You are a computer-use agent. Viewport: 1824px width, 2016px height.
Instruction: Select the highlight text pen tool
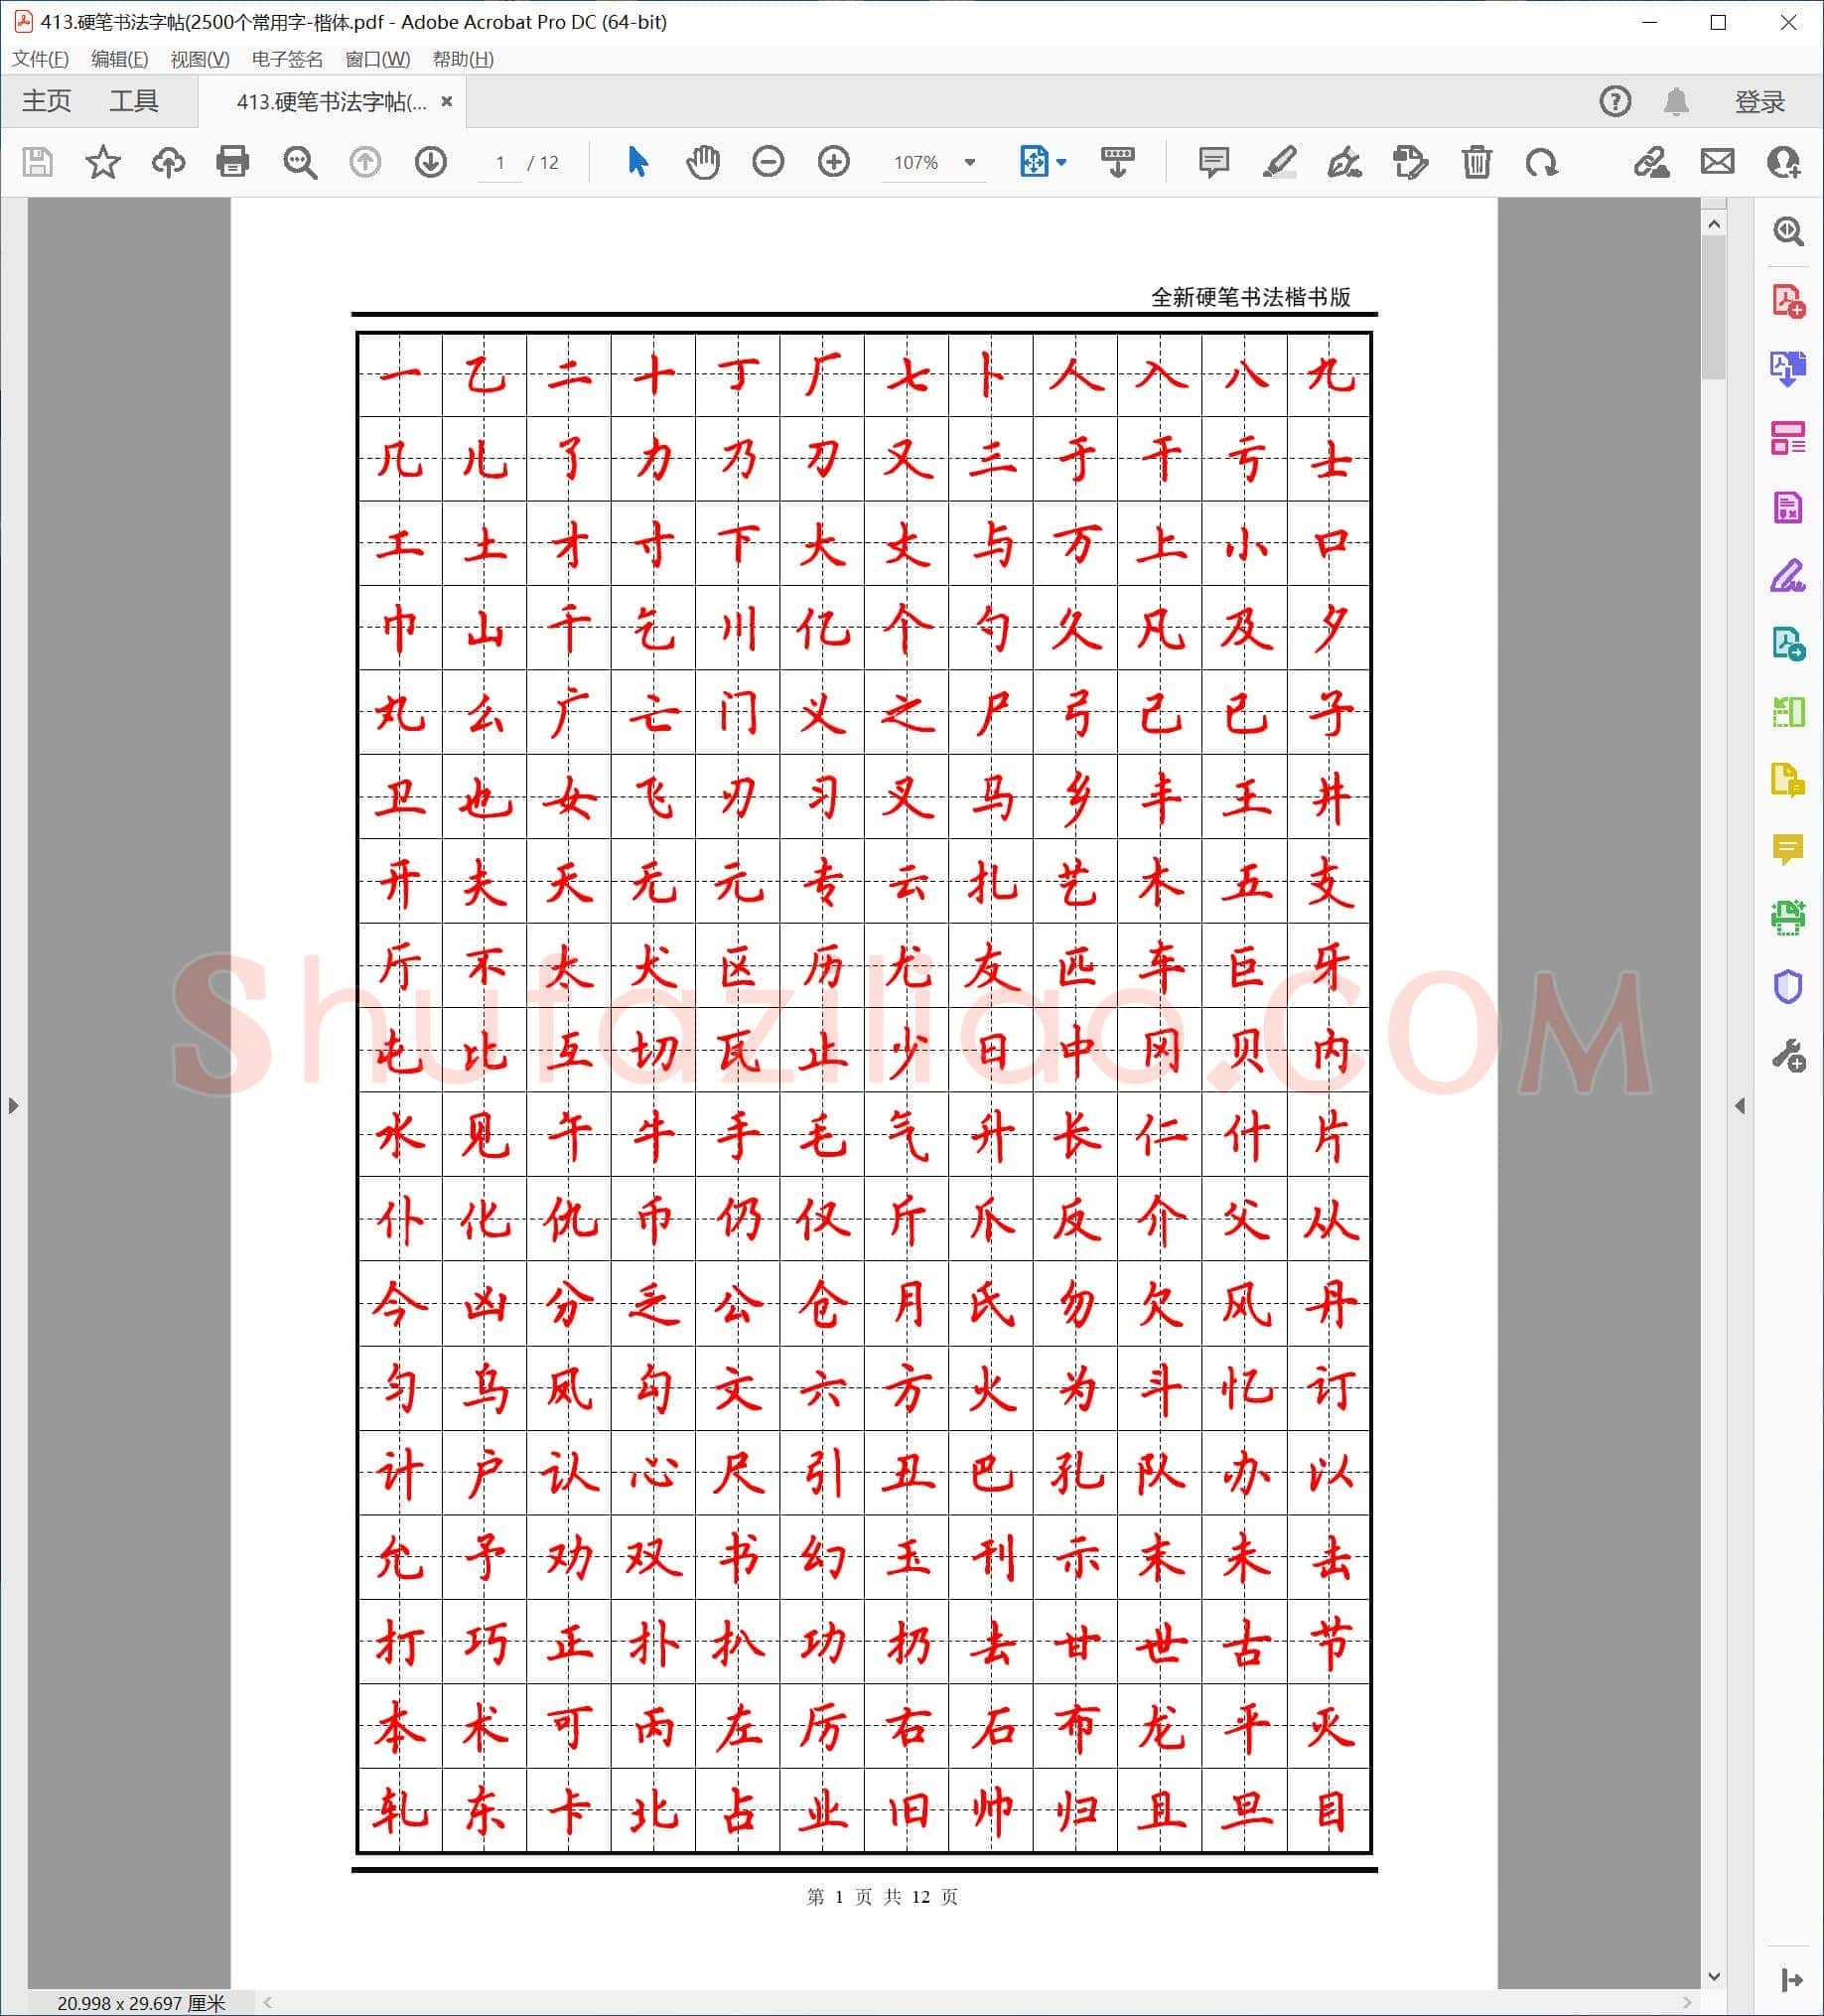click(x=1280, y=162)
